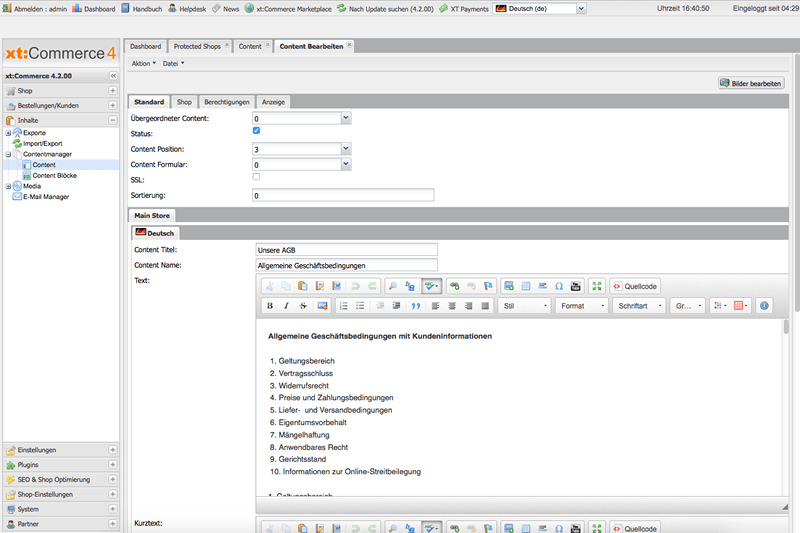Center-align text in the Text editor
This screenshot has width=800, height=533.
click(452, 306)
